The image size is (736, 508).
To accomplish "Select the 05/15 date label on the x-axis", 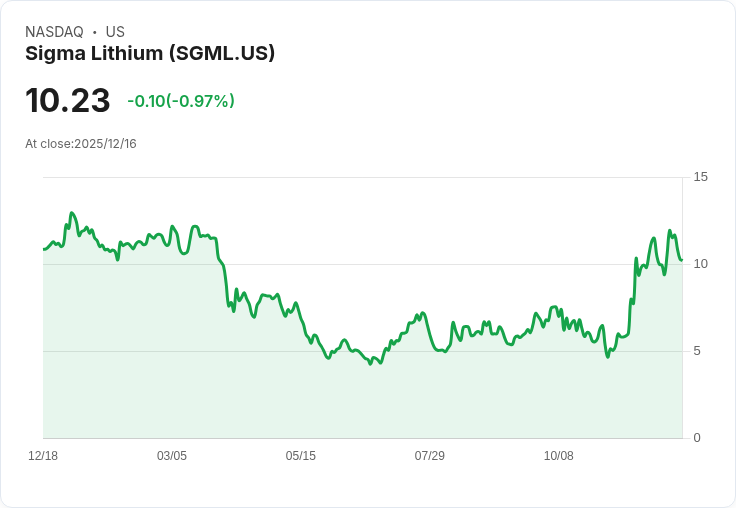I will [x=300, y=456].
